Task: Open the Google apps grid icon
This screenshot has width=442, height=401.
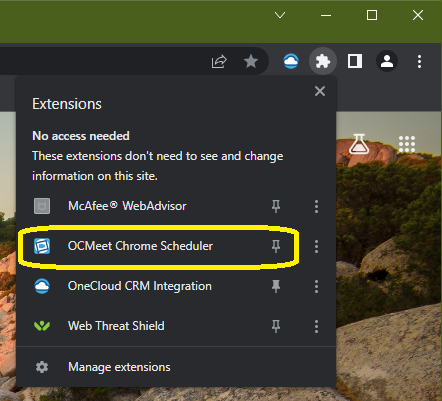Action: pyautogui.click(x=407, y=144)
